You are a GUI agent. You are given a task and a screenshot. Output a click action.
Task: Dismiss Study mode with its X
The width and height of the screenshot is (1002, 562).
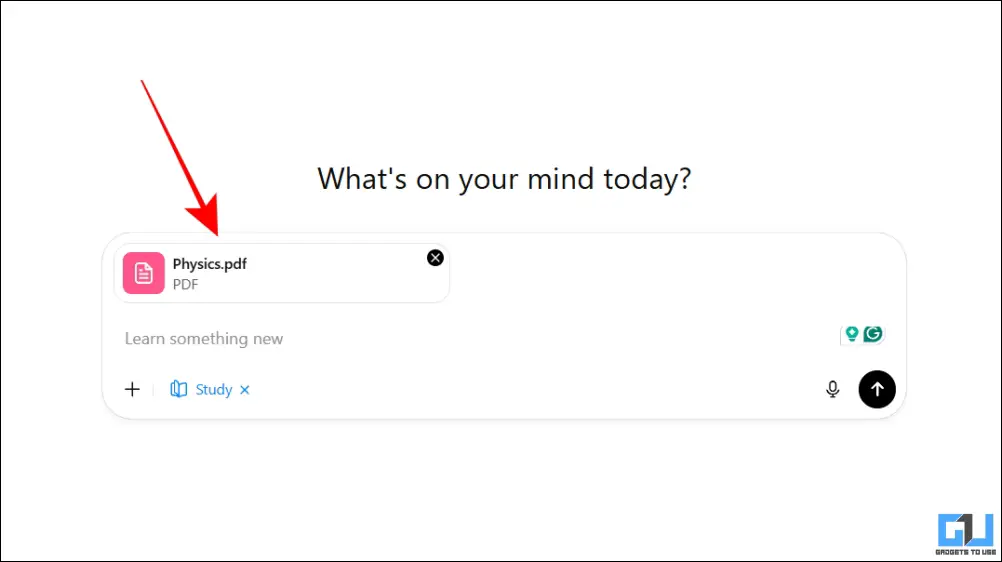(x=245, y=390)
